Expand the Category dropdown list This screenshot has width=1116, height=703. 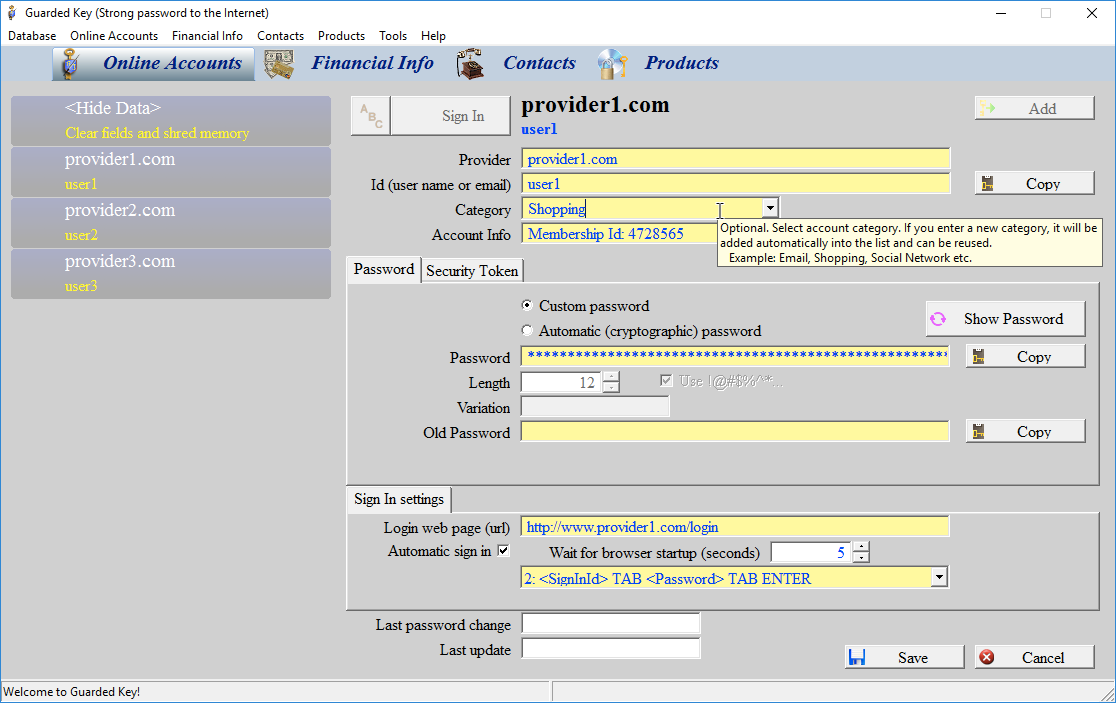pyautogui.click(x=770, y=208)
